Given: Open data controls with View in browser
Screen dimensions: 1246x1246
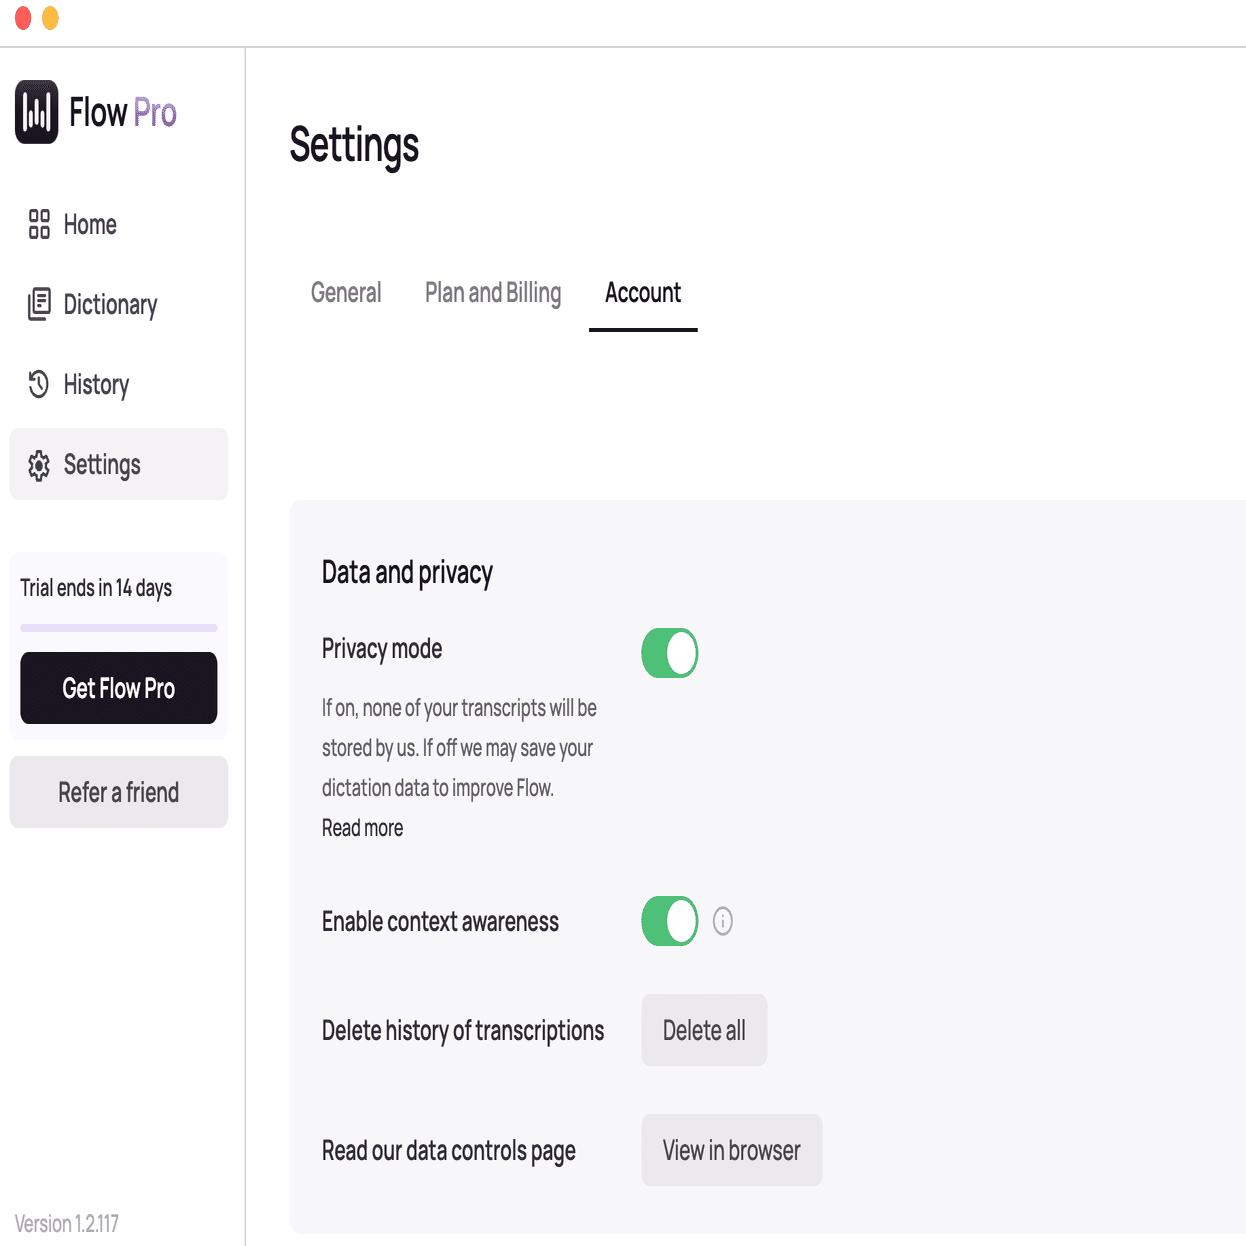Looking at the screenshot, I should [731, 1150].
